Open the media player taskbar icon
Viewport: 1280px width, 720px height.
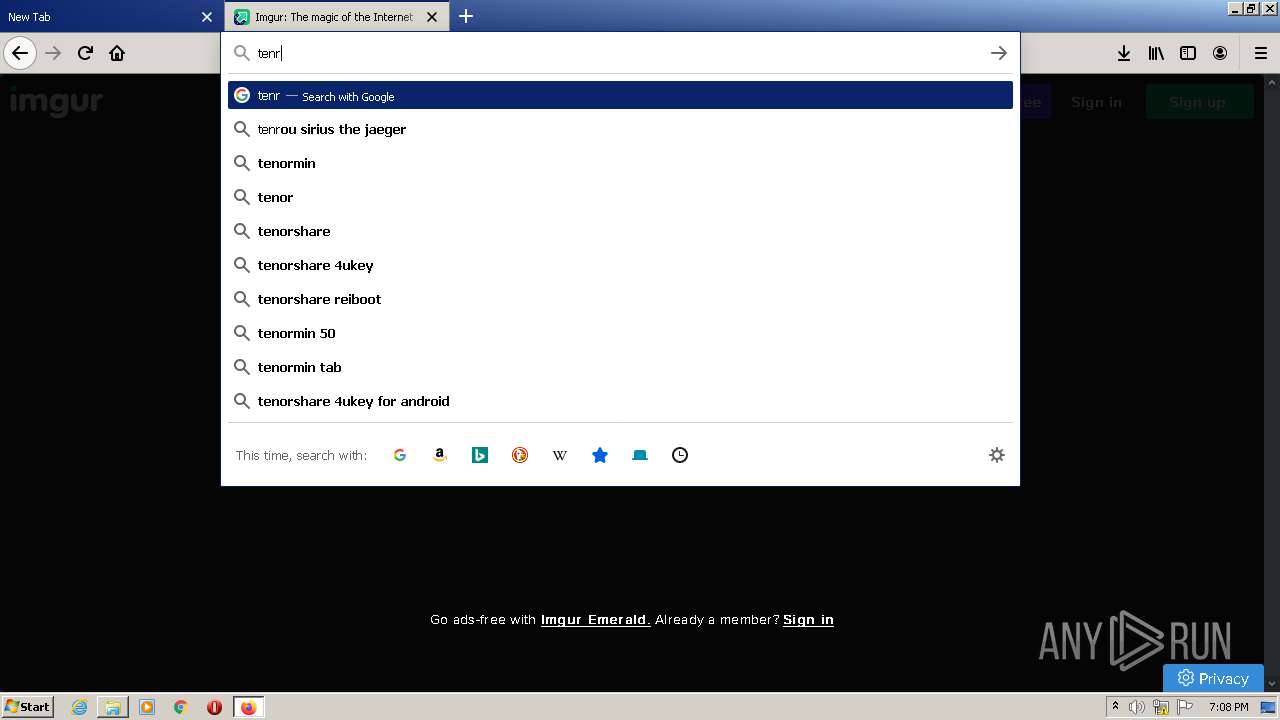point(147,707)
